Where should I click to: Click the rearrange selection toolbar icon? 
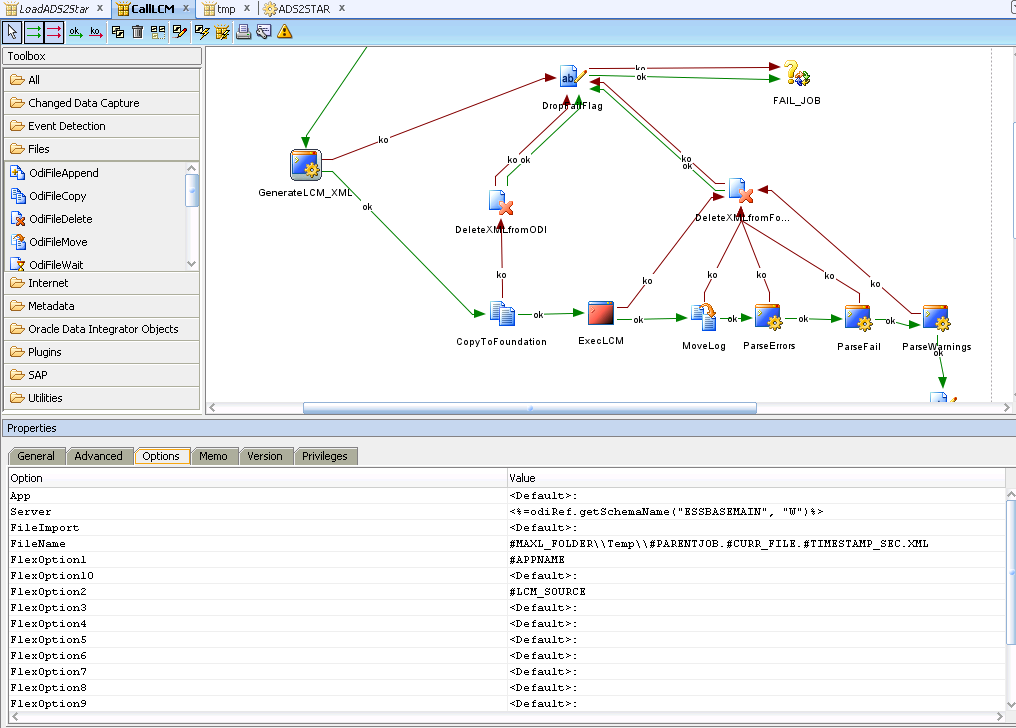(158, 32)
